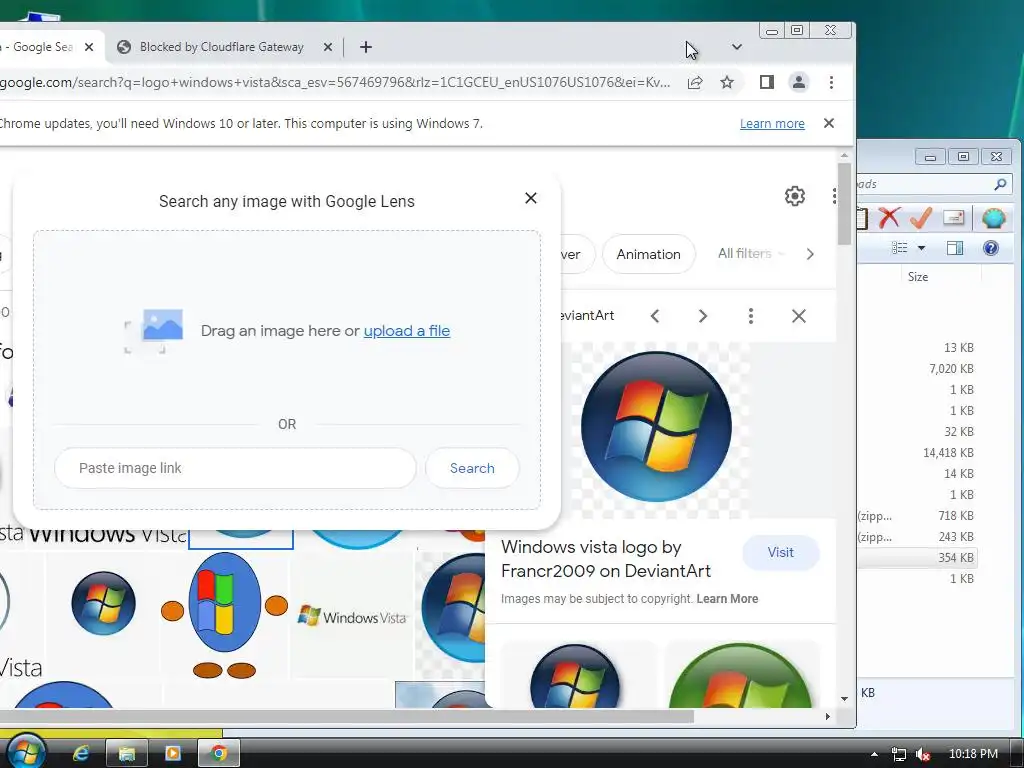Select the green Windows orb related image
The width and height of the screenshot is (1024, 768).
pos(741,675)
